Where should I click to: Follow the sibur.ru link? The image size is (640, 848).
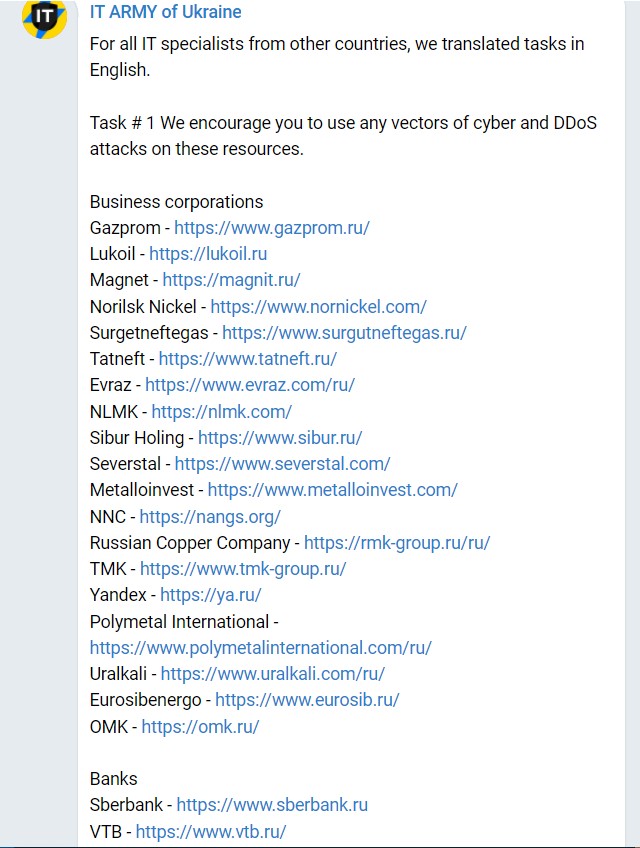(279, 438)
